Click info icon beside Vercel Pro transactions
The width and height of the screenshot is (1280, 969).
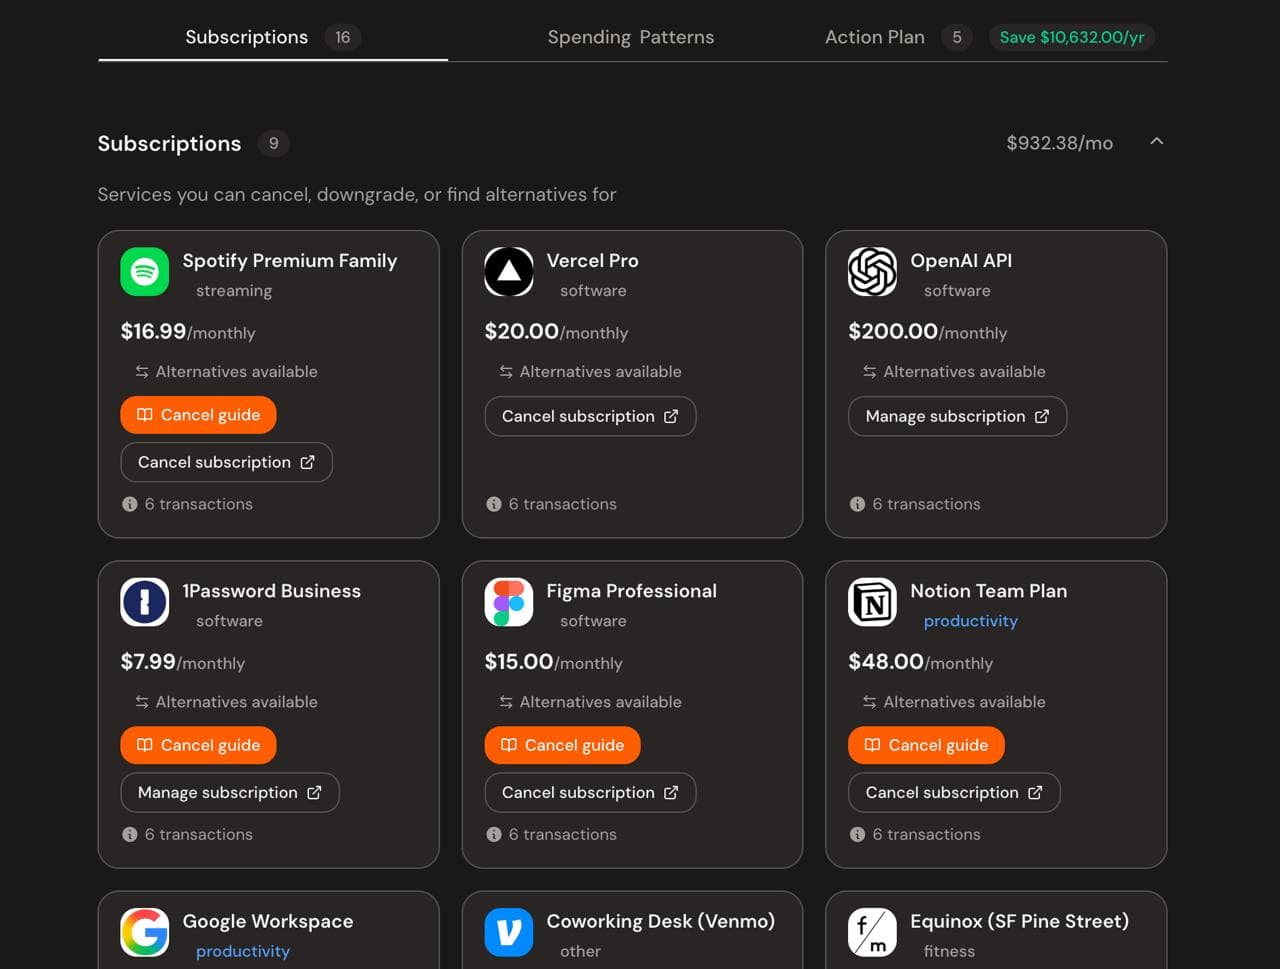click(x=494, y=504)
